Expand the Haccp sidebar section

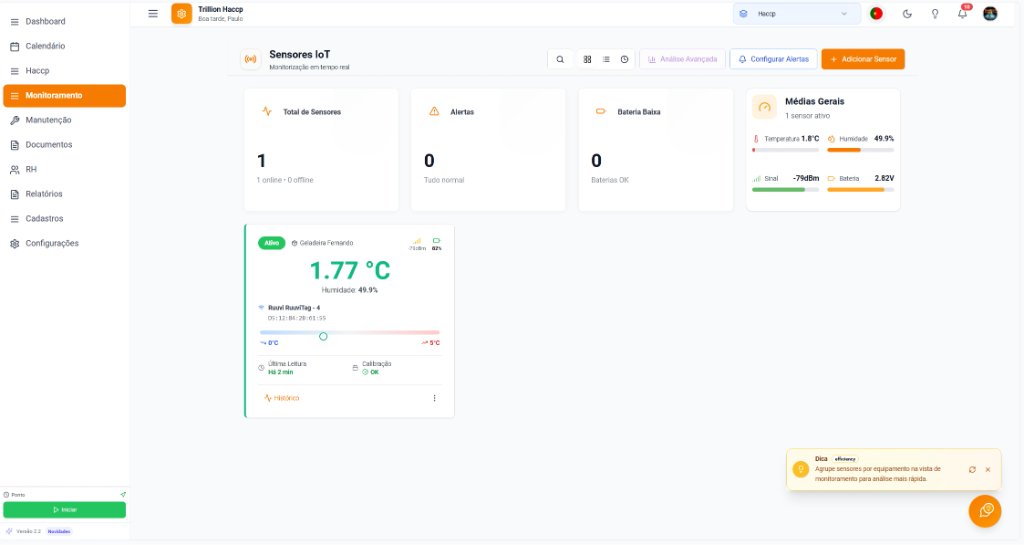(64, 70)
